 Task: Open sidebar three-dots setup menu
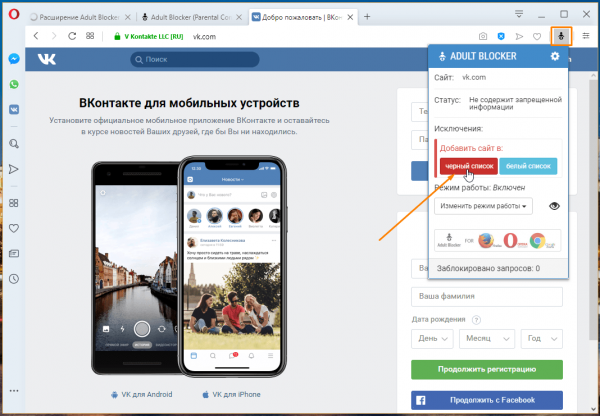(x=14, y=391)
